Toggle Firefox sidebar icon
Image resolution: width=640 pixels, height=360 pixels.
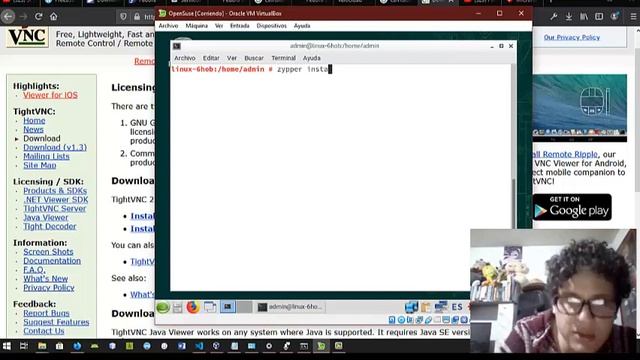click(x=599, y=17)
